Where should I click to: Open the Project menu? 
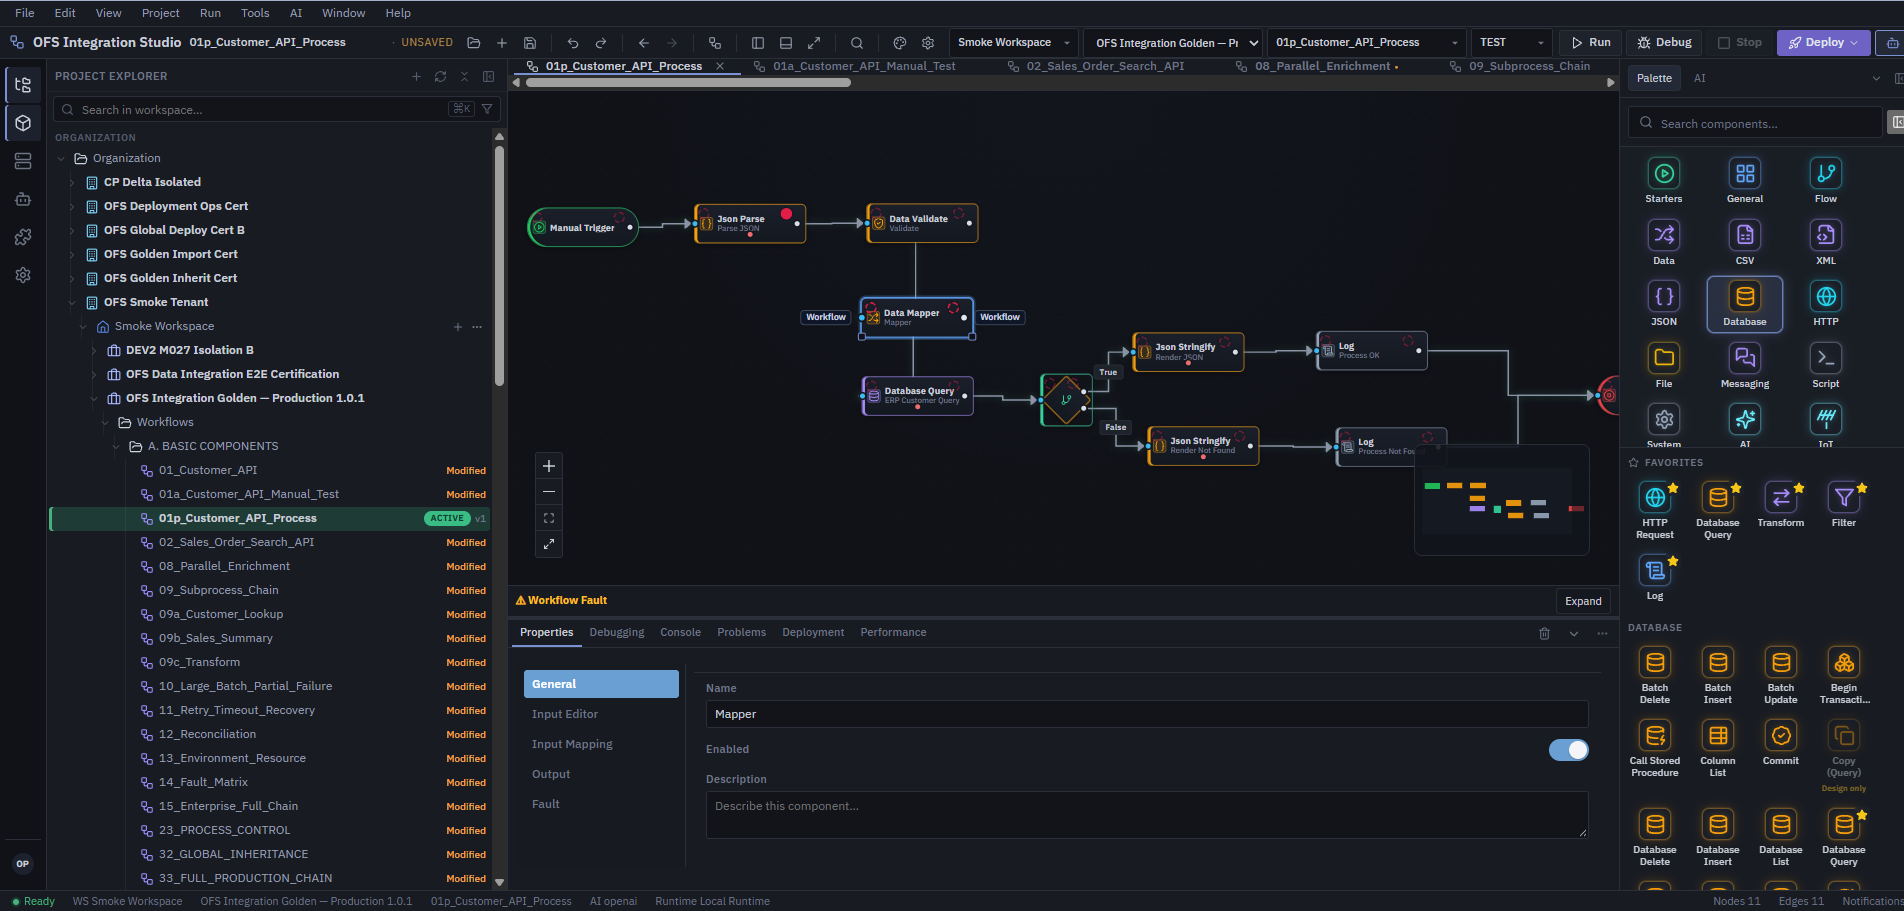(160, 13)
